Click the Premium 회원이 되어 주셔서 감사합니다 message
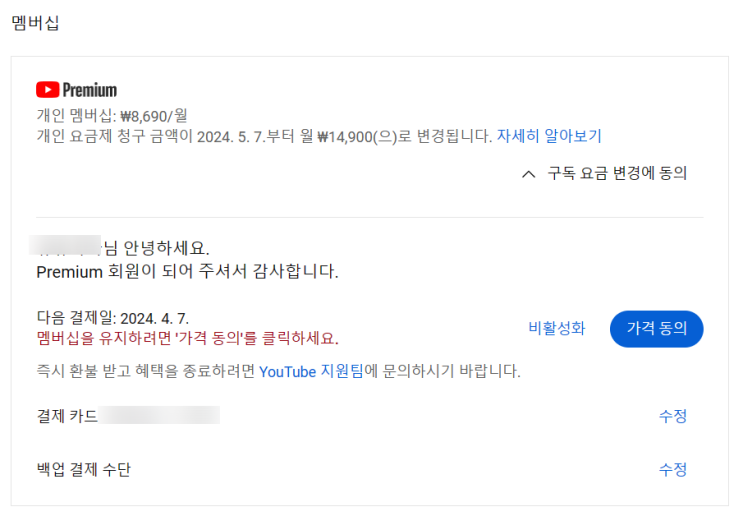This screenshot has width=743, height=516. (187, 271)
